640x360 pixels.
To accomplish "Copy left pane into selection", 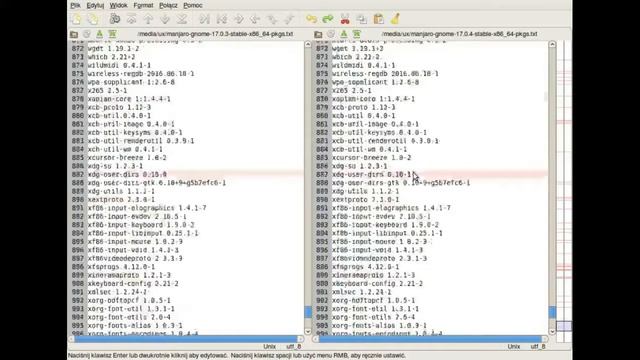I will tap(239, 19).
